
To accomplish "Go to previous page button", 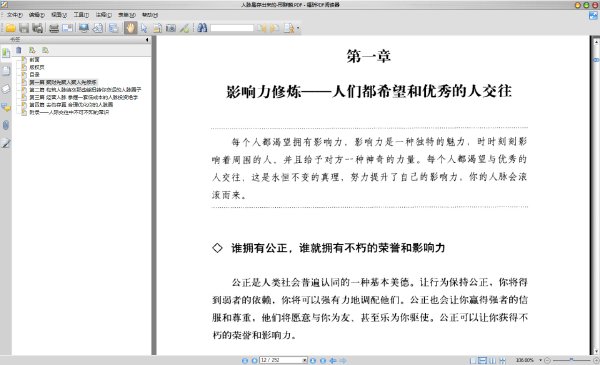I will 254,360.
